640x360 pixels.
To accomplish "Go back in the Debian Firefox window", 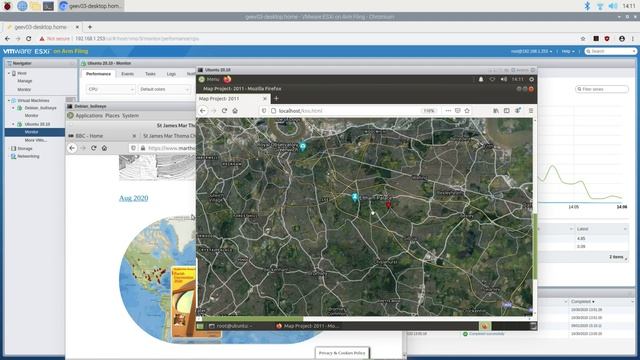I will pyautogui.click(x=72, y=148).
